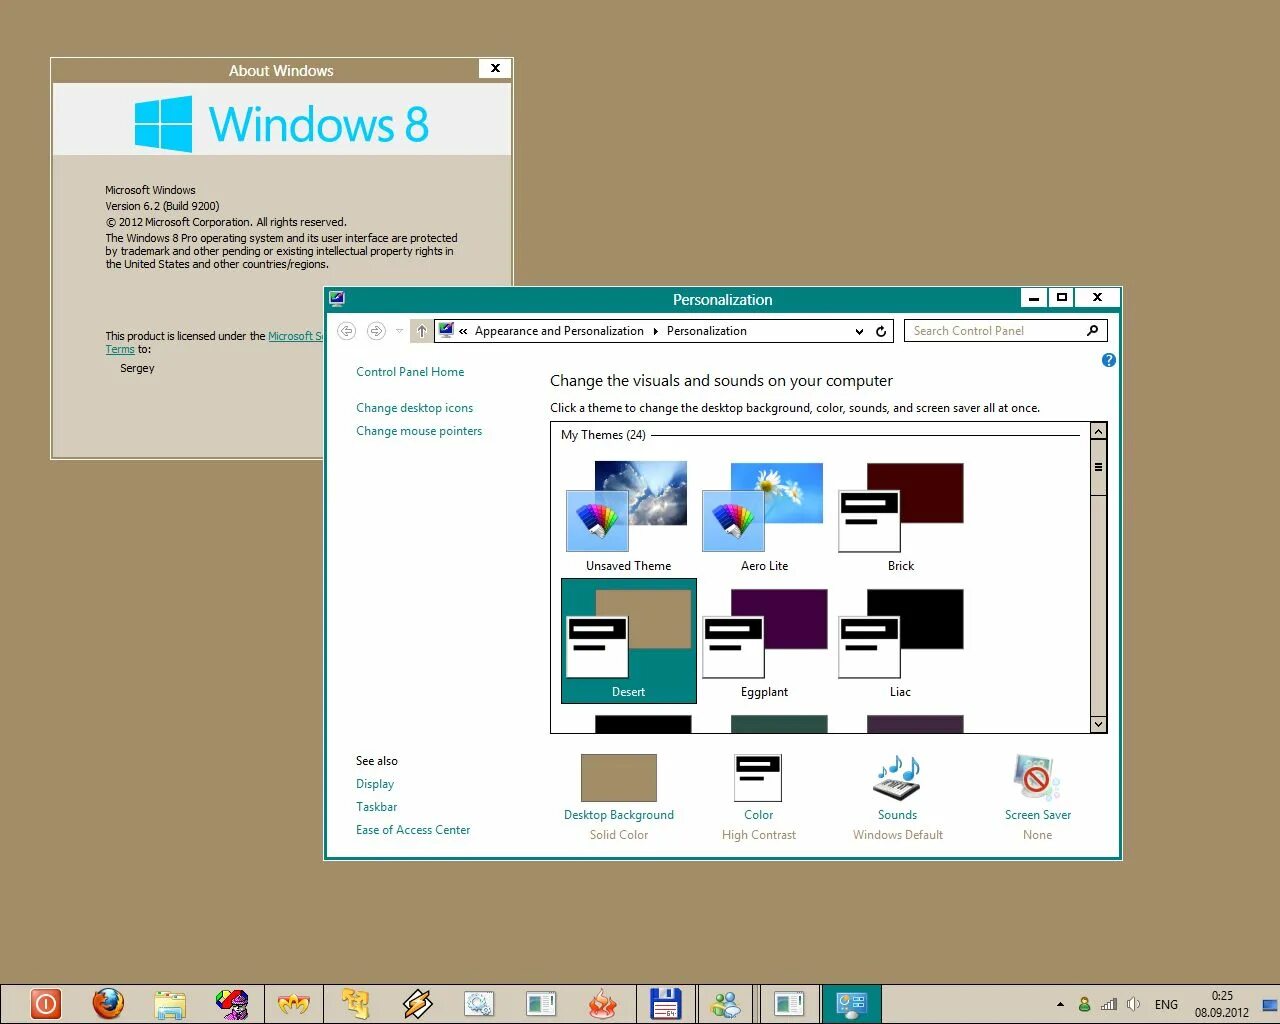
Task: Expand Appearance and Personalization breadcrumb arrow
Action: tap(656, 331)
